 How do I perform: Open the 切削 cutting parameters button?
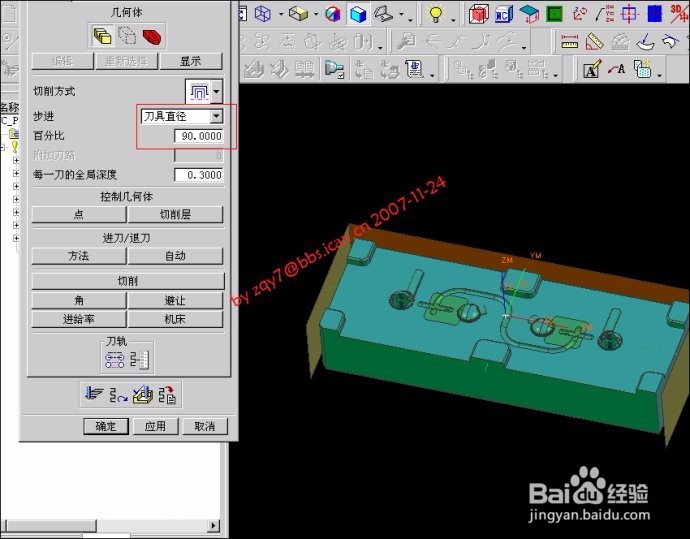[x=128, y=281]
